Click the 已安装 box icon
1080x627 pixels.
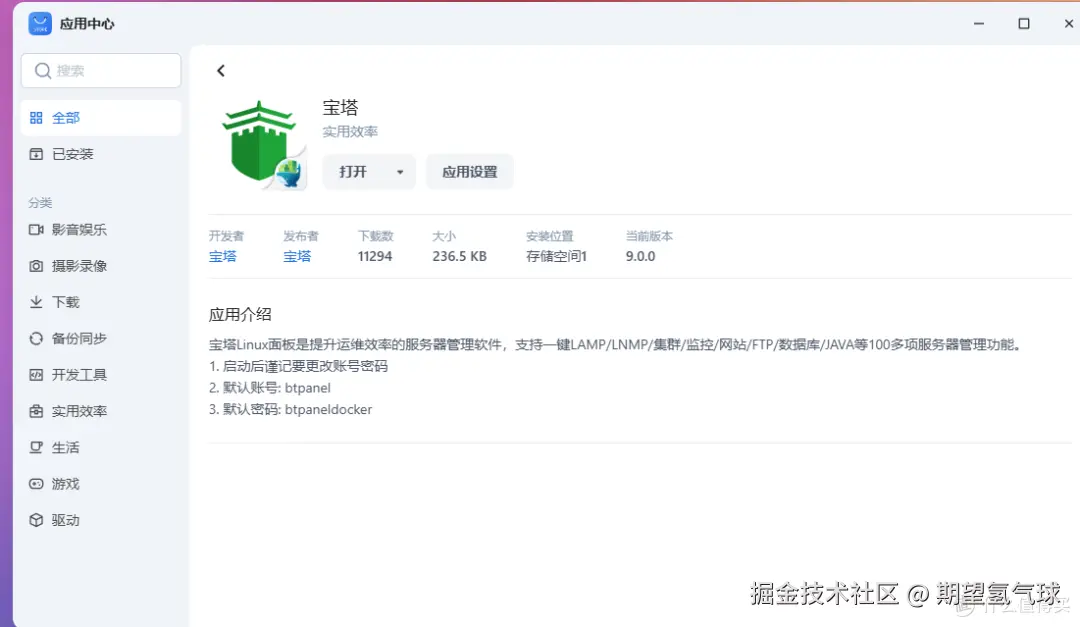(37, 154)
